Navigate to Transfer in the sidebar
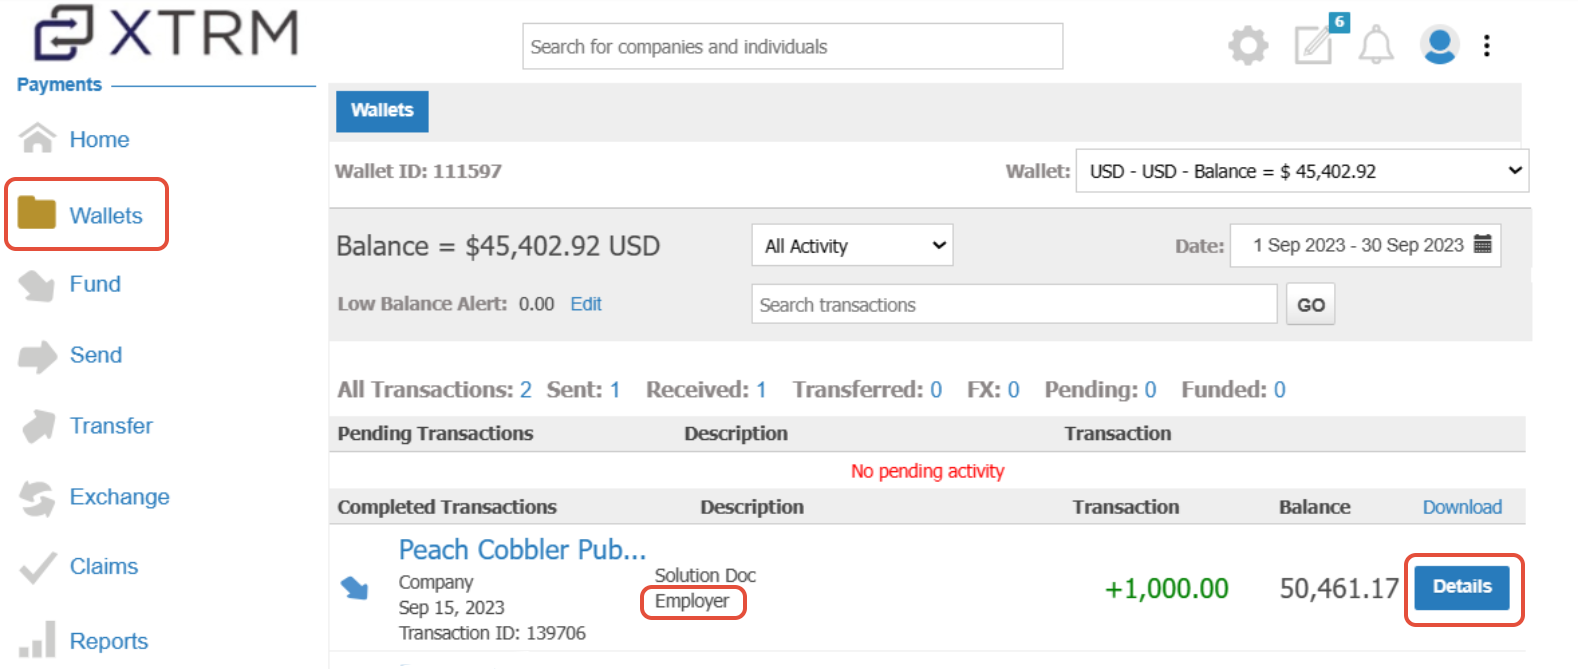The height and width of the screenshot is (669, 1578). tap(111, 426)
